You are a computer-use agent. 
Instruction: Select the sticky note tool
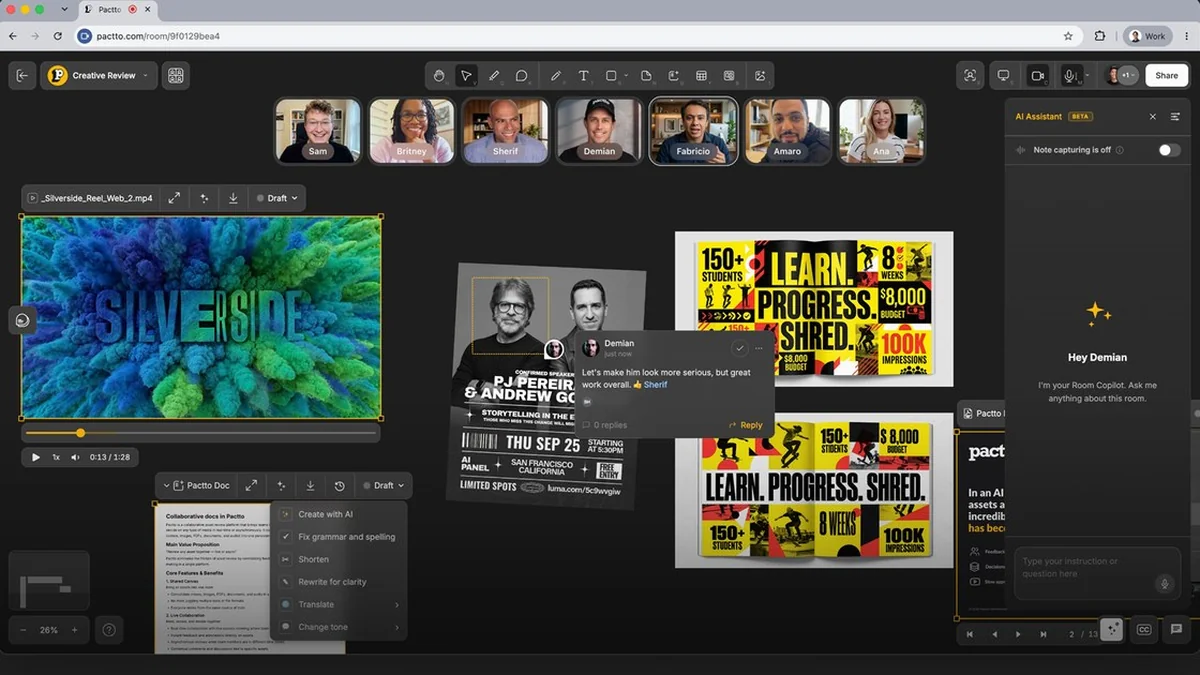click(646, 76)
